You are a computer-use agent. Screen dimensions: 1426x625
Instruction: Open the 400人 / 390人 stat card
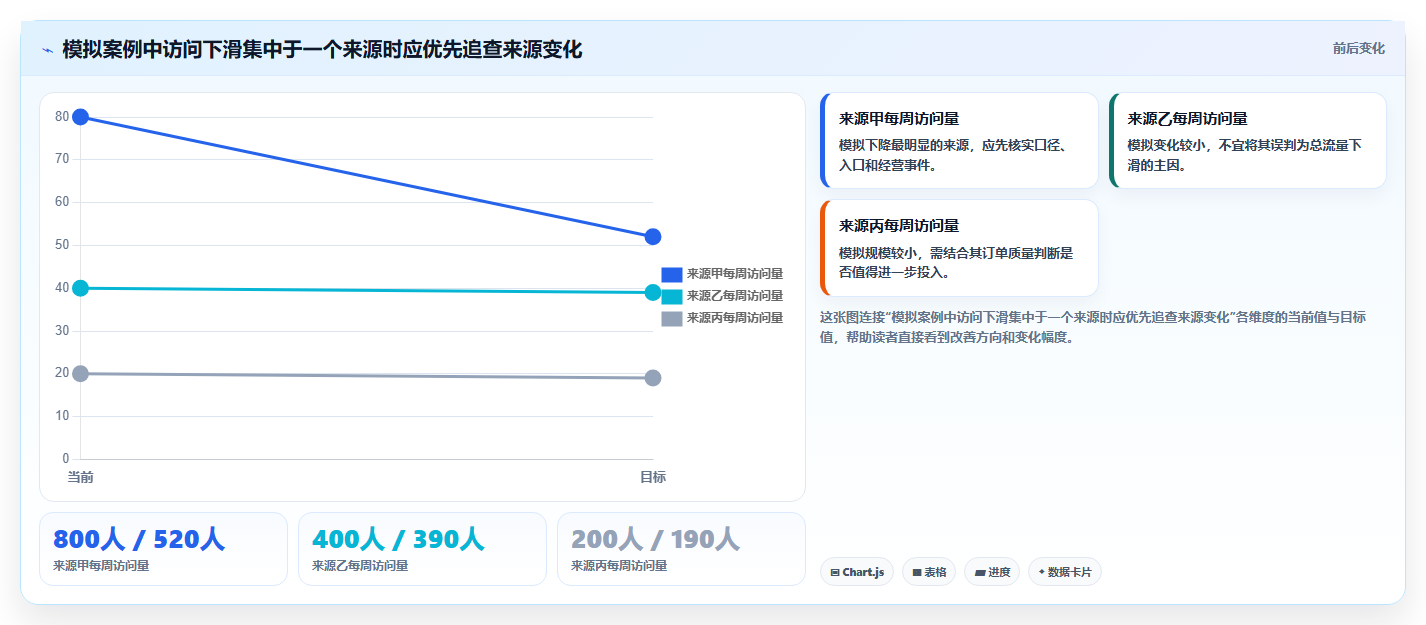pos(422,549)
